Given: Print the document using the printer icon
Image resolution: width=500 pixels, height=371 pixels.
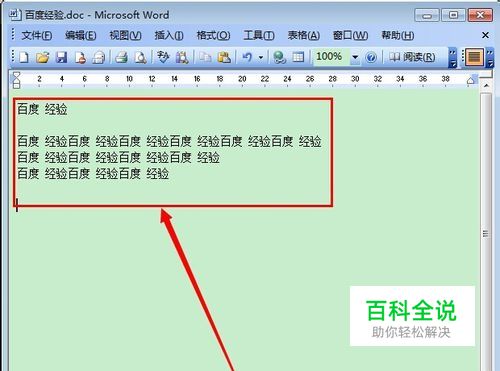Looking at the screenshot, I should (x=121, y=57).
